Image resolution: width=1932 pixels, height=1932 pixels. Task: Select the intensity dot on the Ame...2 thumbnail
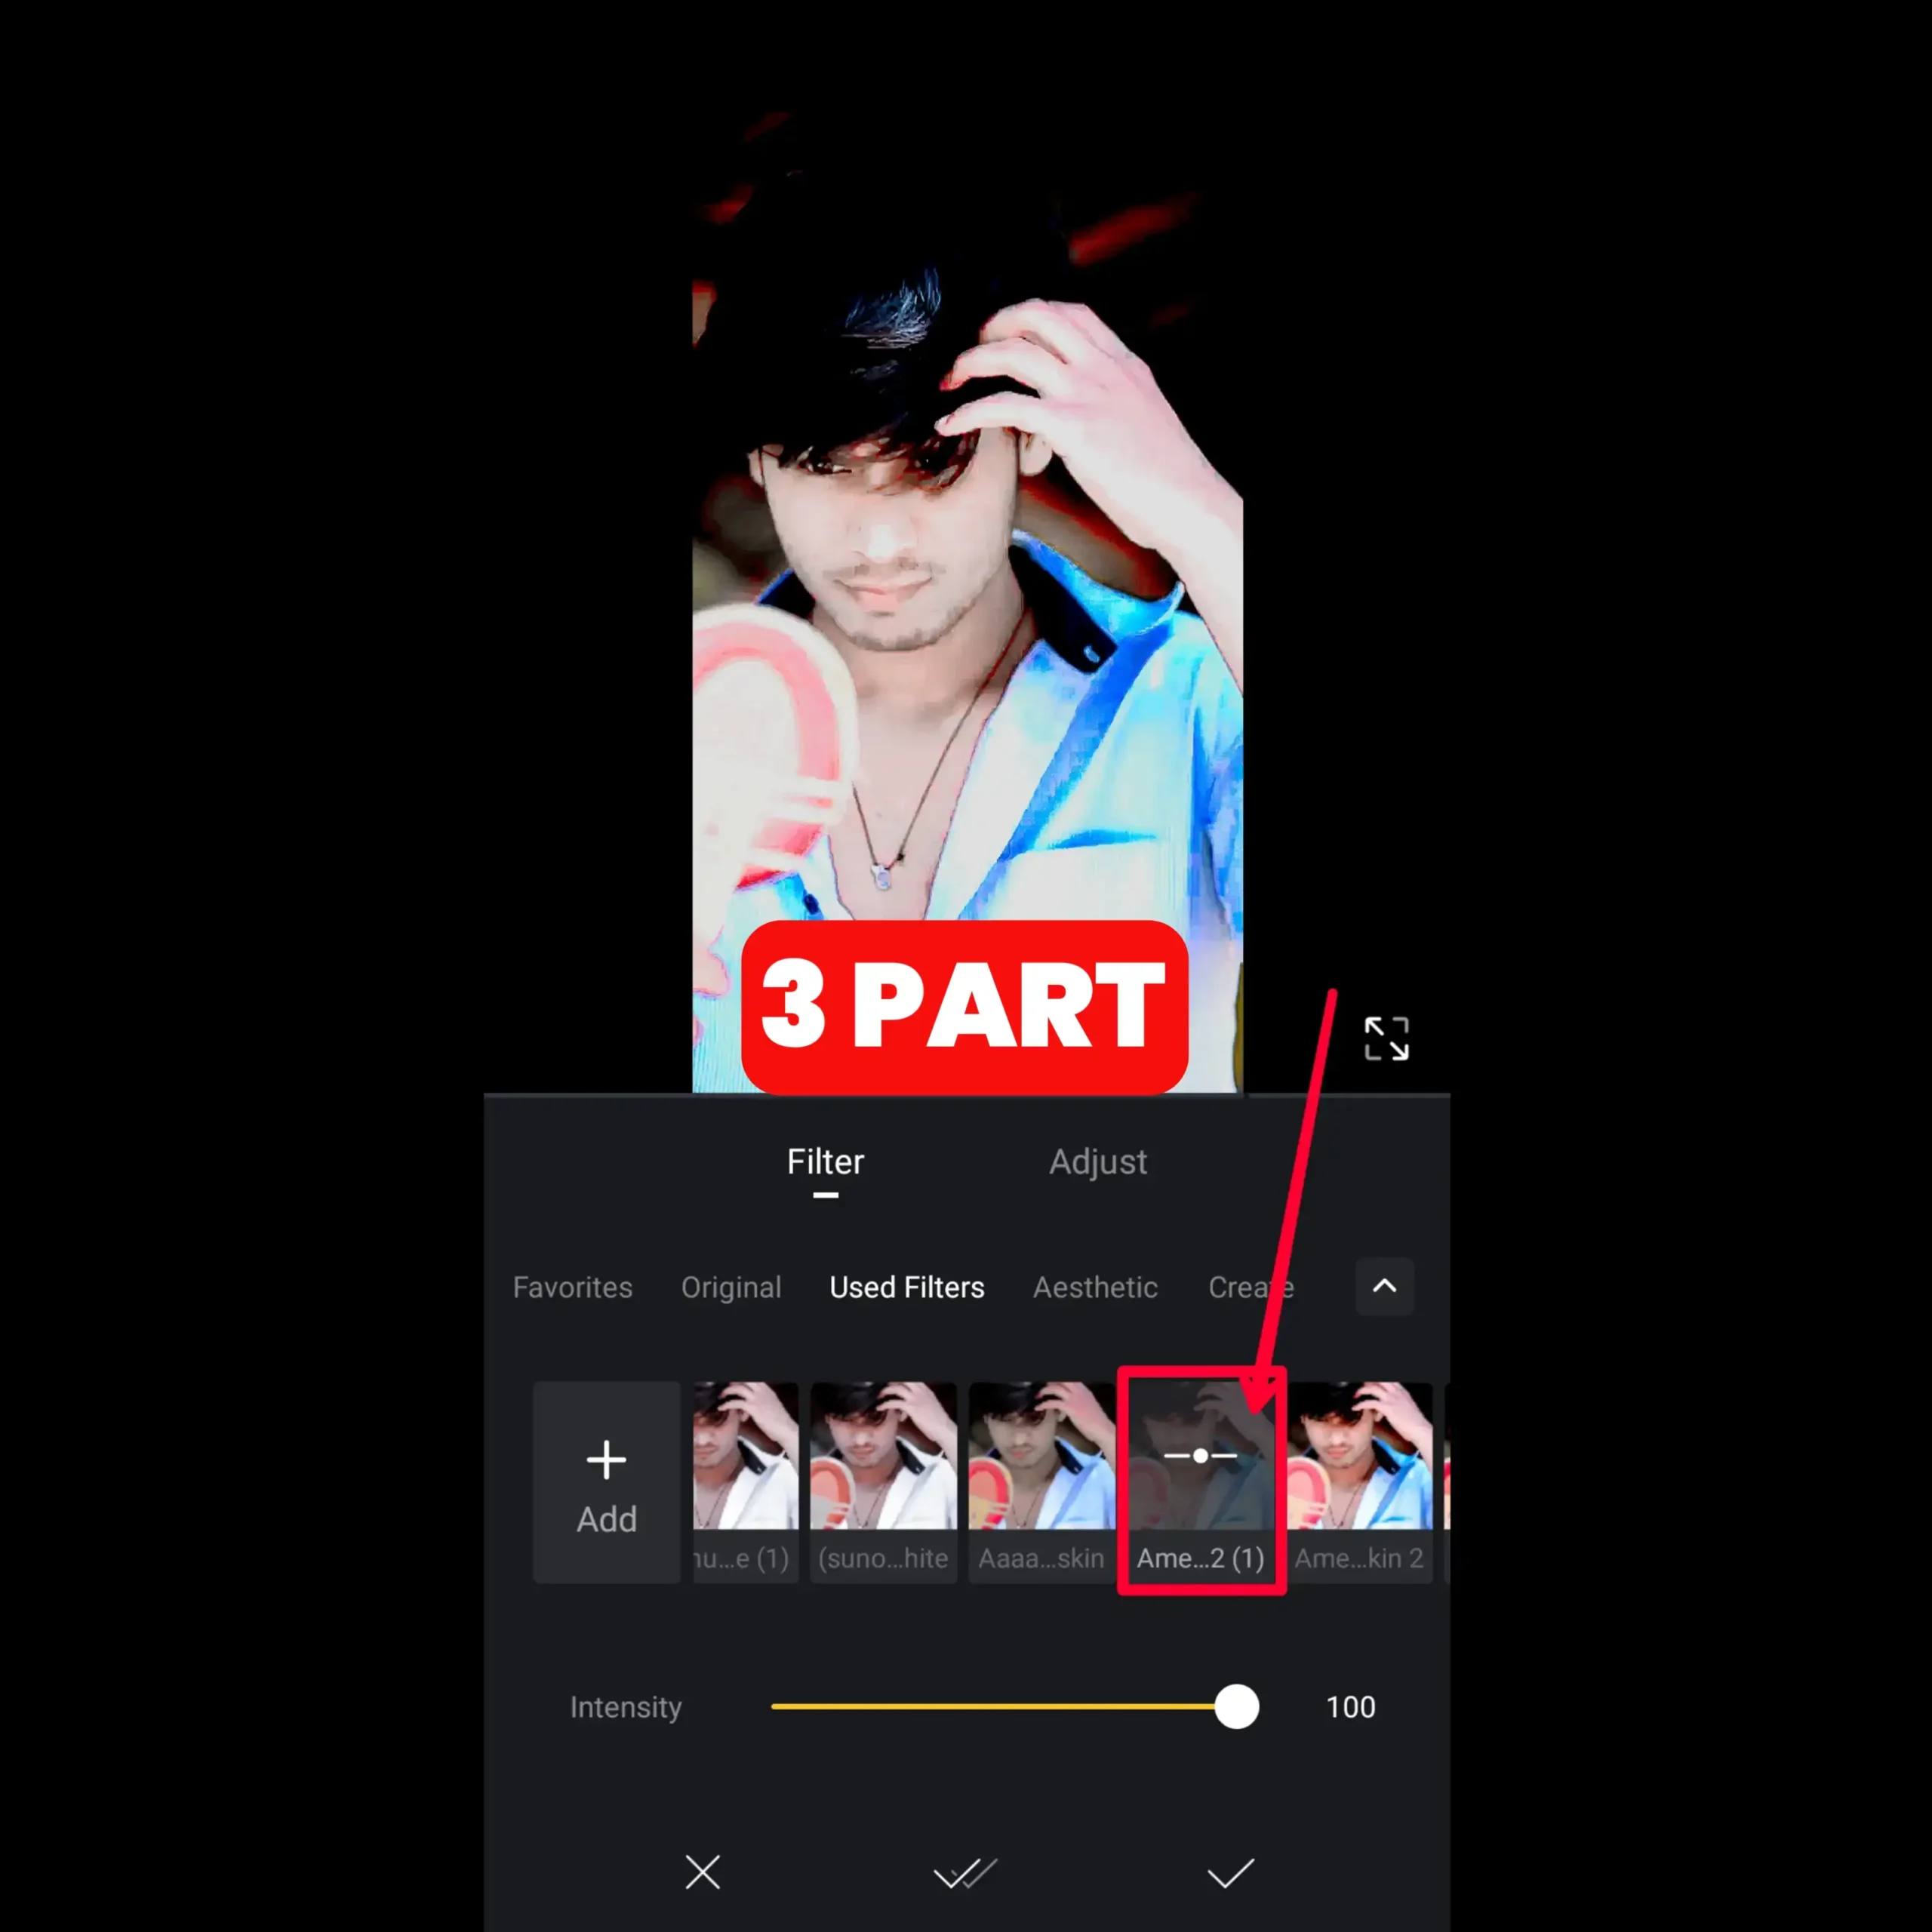click(1199, 1456)
